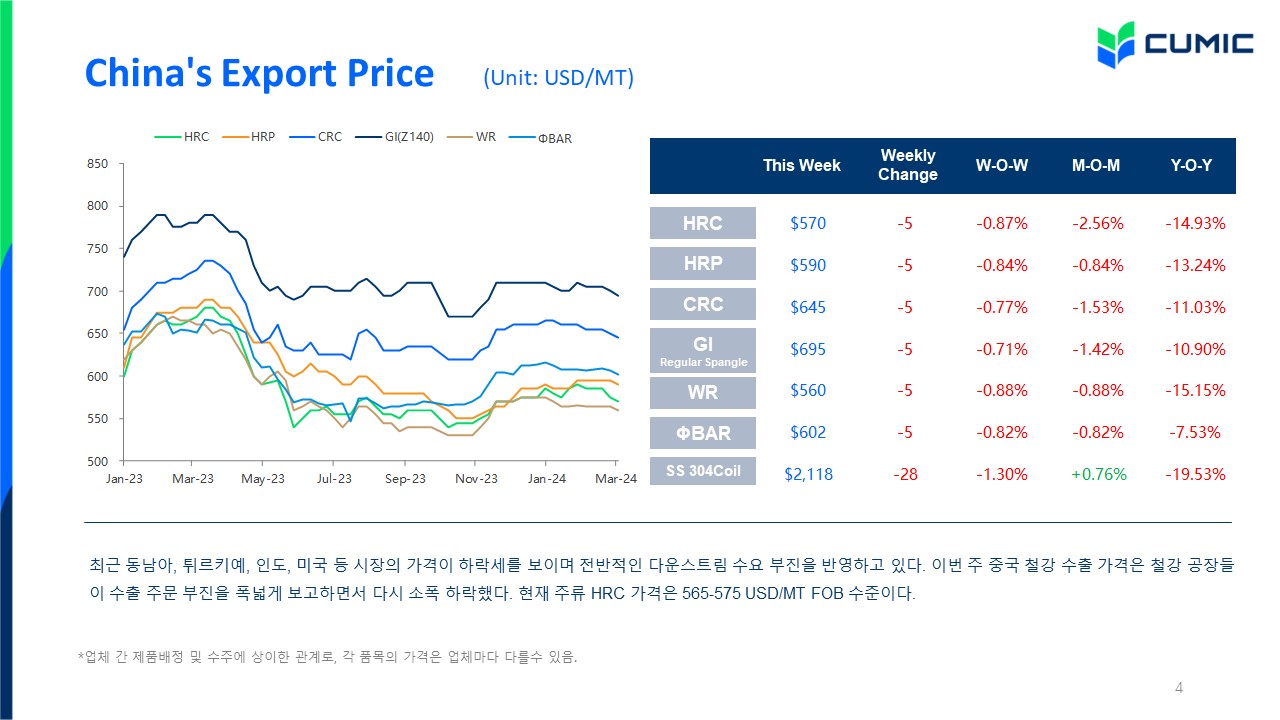Select the WR legend marker
This screenshot has height=720, width=1280.
tap(460, 137)
